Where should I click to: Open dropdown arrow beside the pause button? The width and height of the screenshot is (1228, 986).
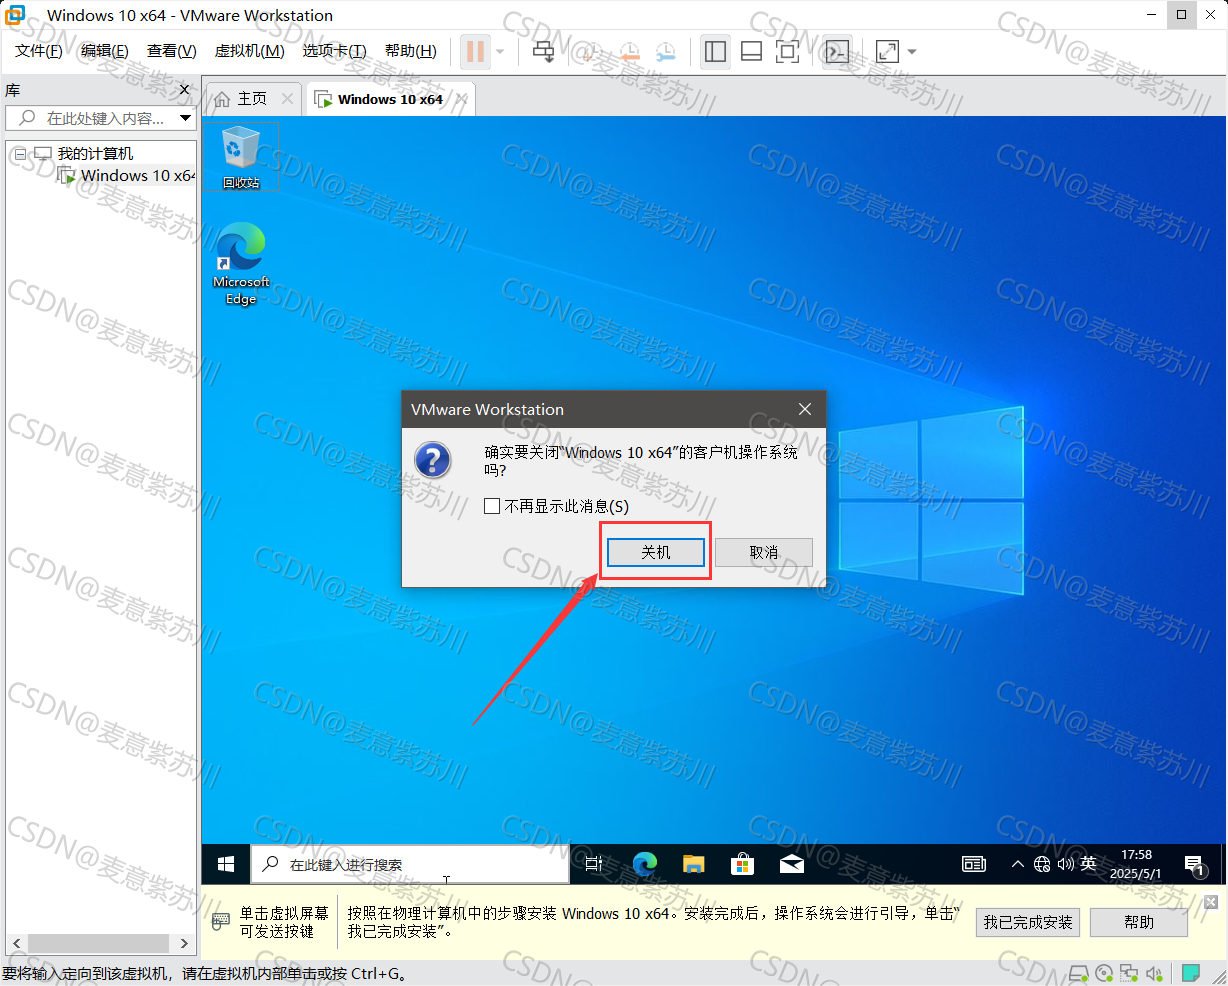pyautogui.click(x=500, y=52)
